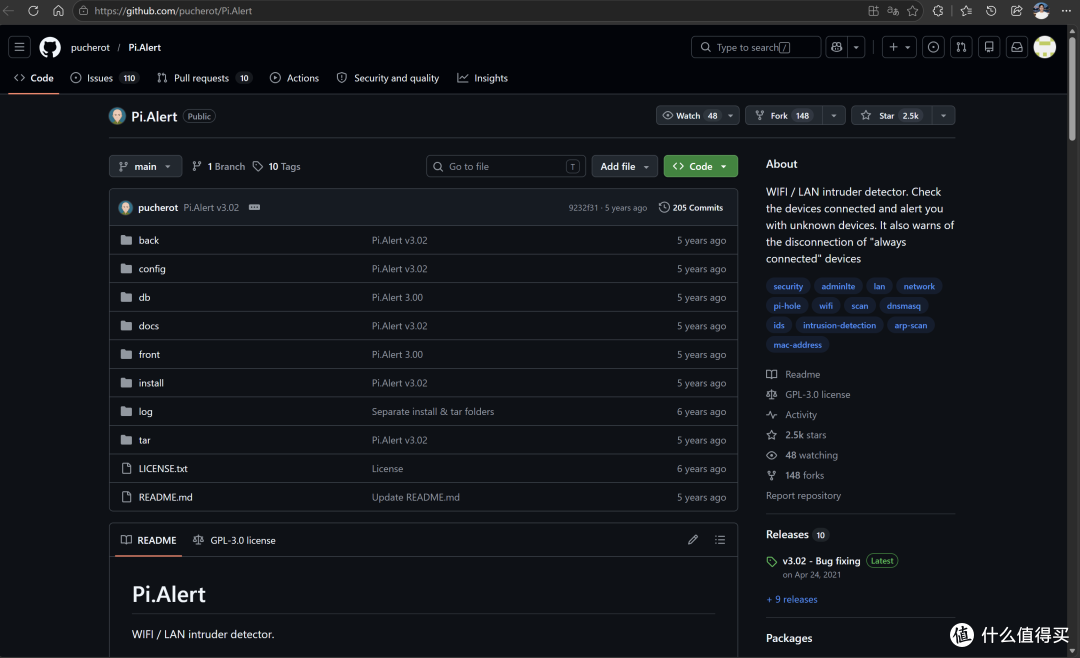Open the GitHub hamburger navigation menu
The width and height of the screenshot is (1080, 658).
click(19, 48)
